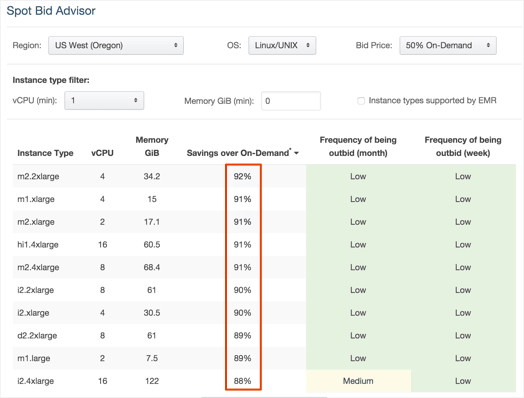Select the d2.2xlarge instance row

pos(264,335)
